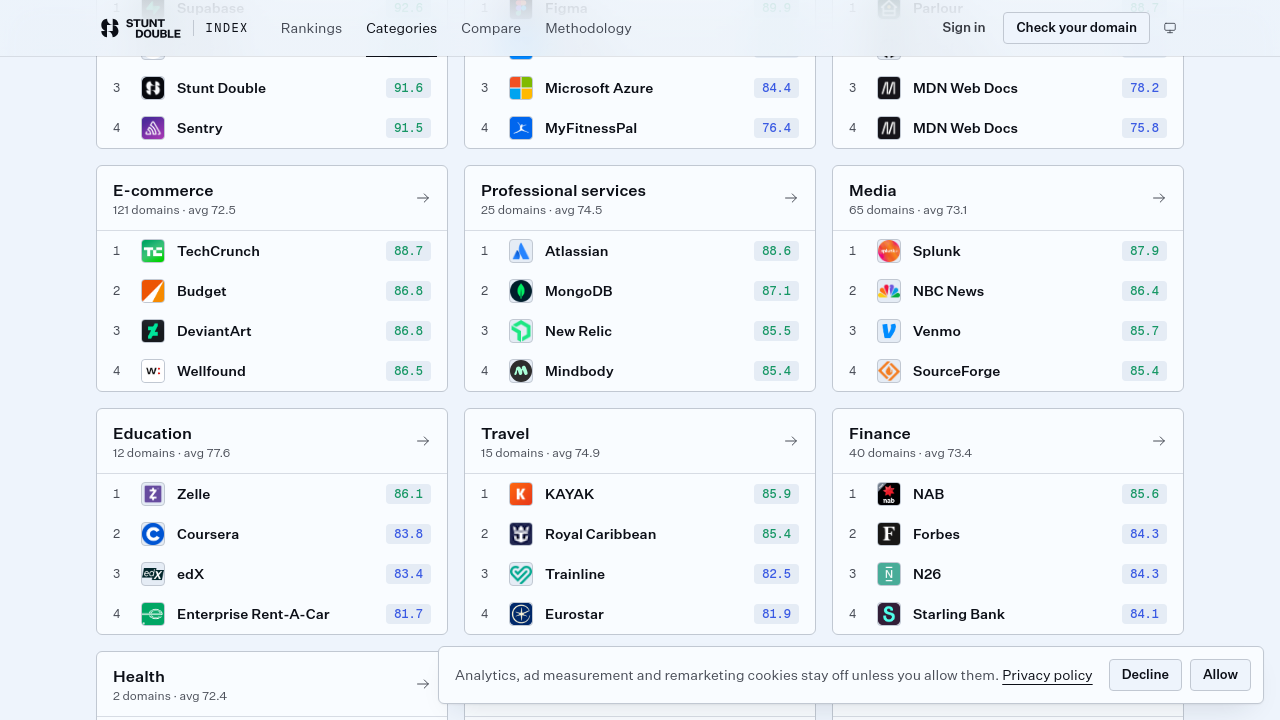Click the TechCrunch logo icon
Image resolution: width=1280 pixels, height=720 pixels.
click(153, 251)
